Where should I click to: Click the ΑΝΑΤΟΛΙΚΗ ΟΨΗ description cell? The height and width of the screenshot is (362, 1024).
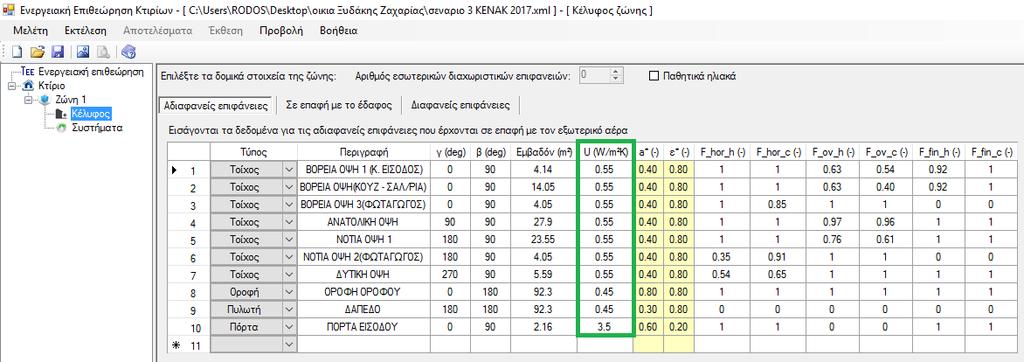tap(364, 222)
